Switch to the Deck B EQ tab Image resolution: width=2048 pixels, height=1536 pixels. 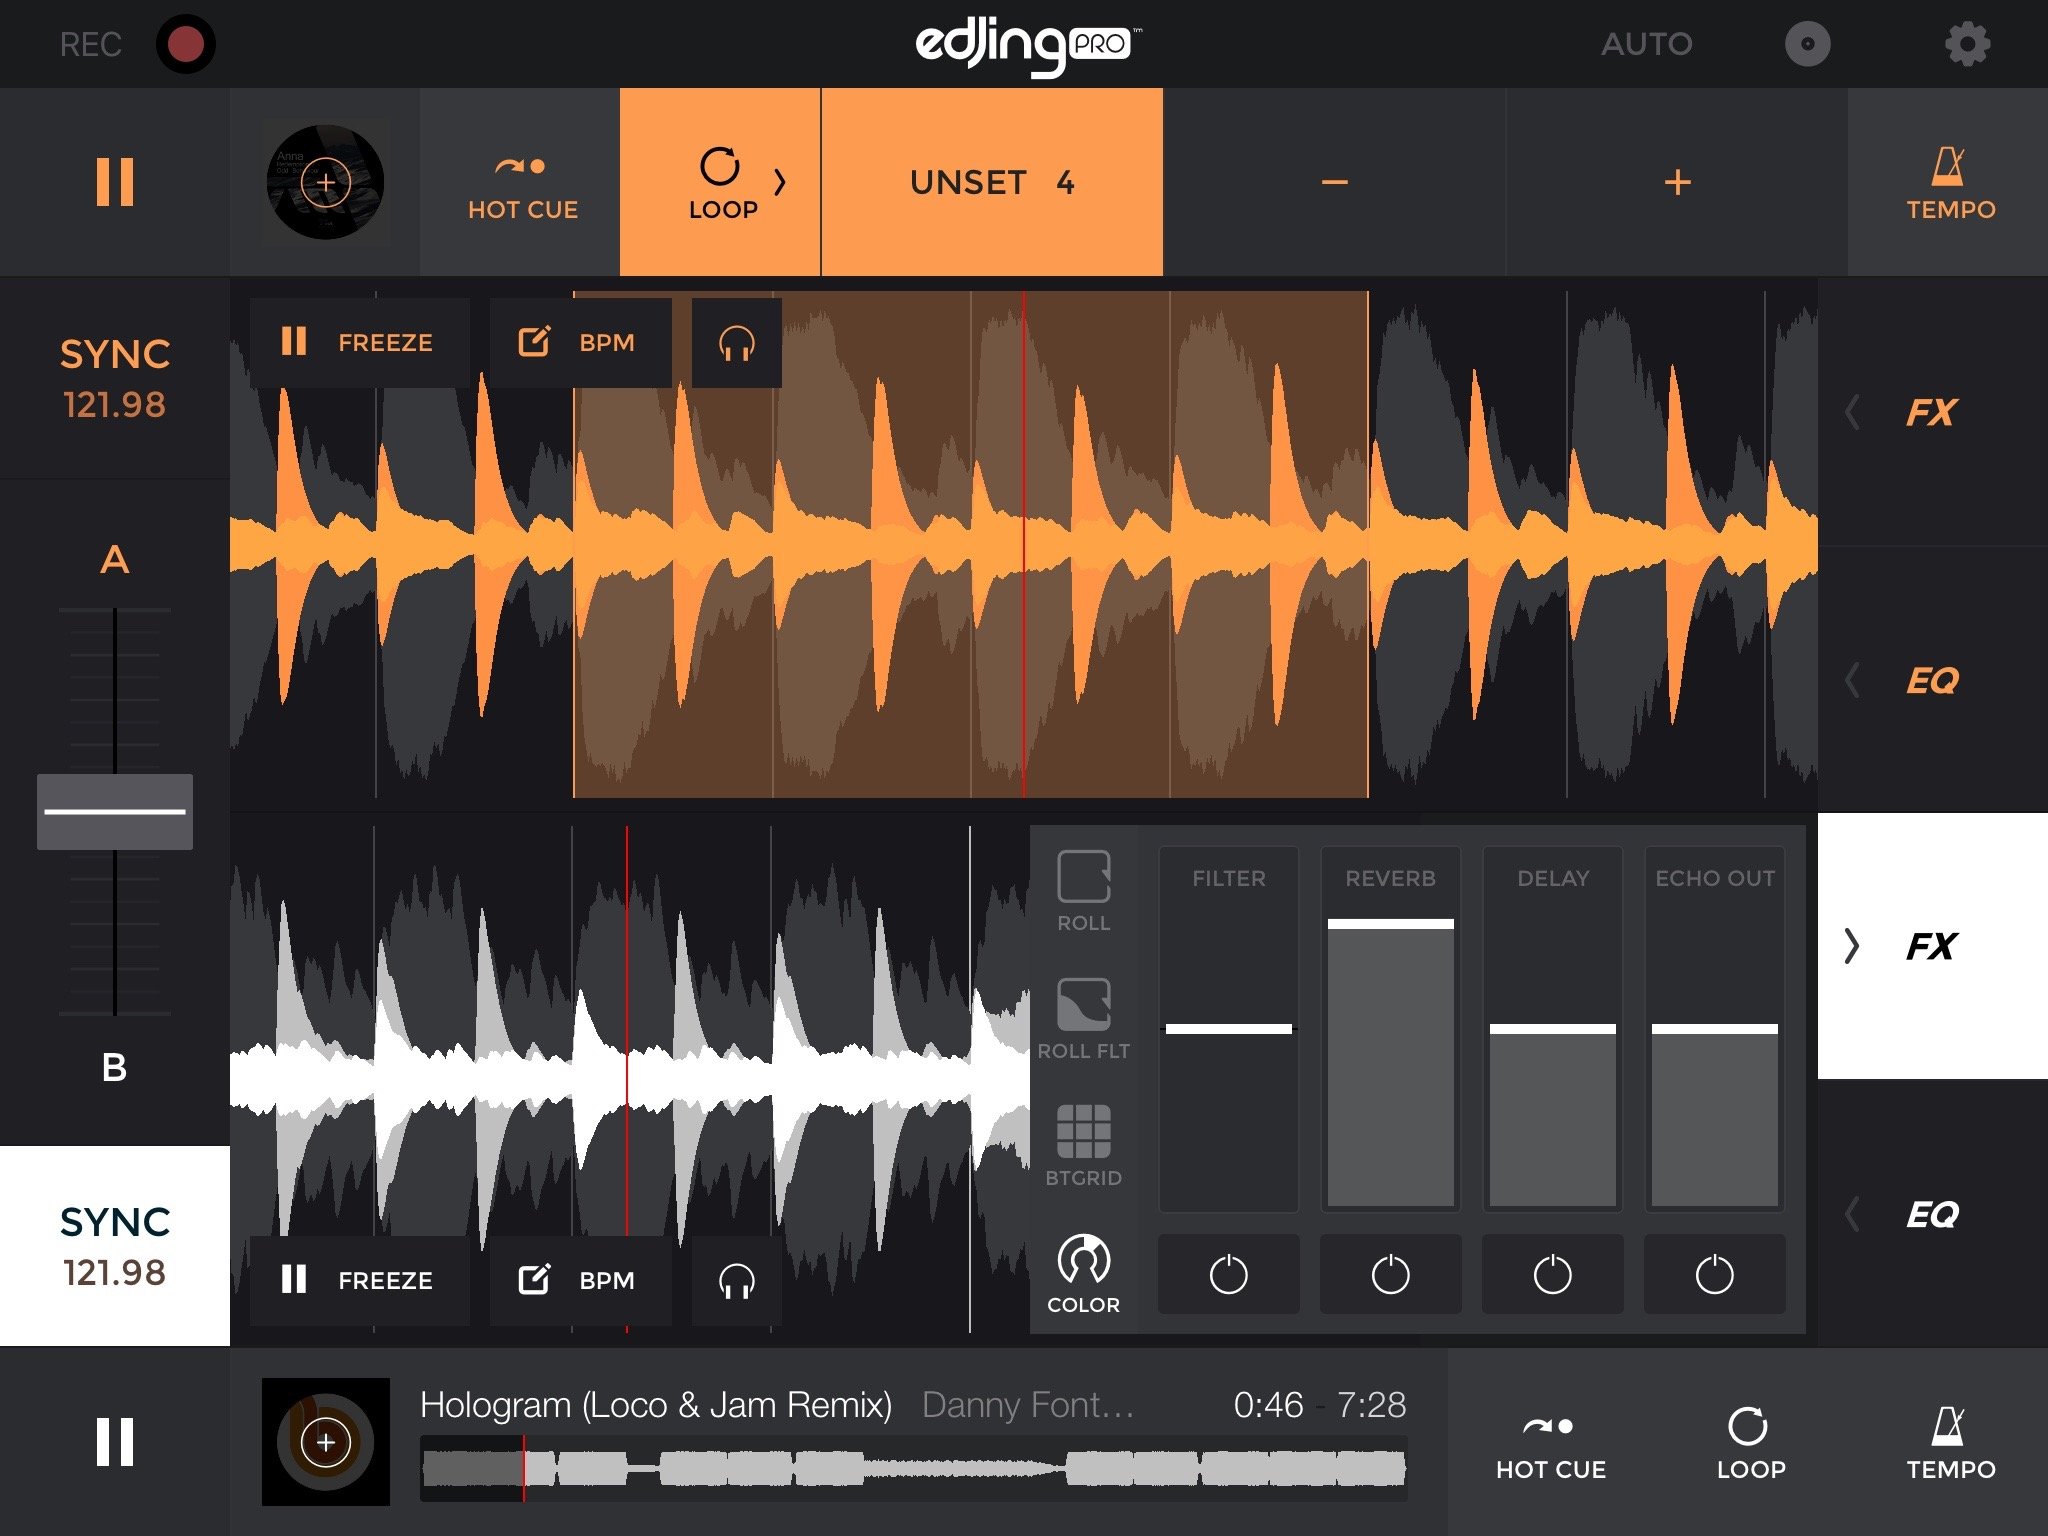click(1930, 1214)
